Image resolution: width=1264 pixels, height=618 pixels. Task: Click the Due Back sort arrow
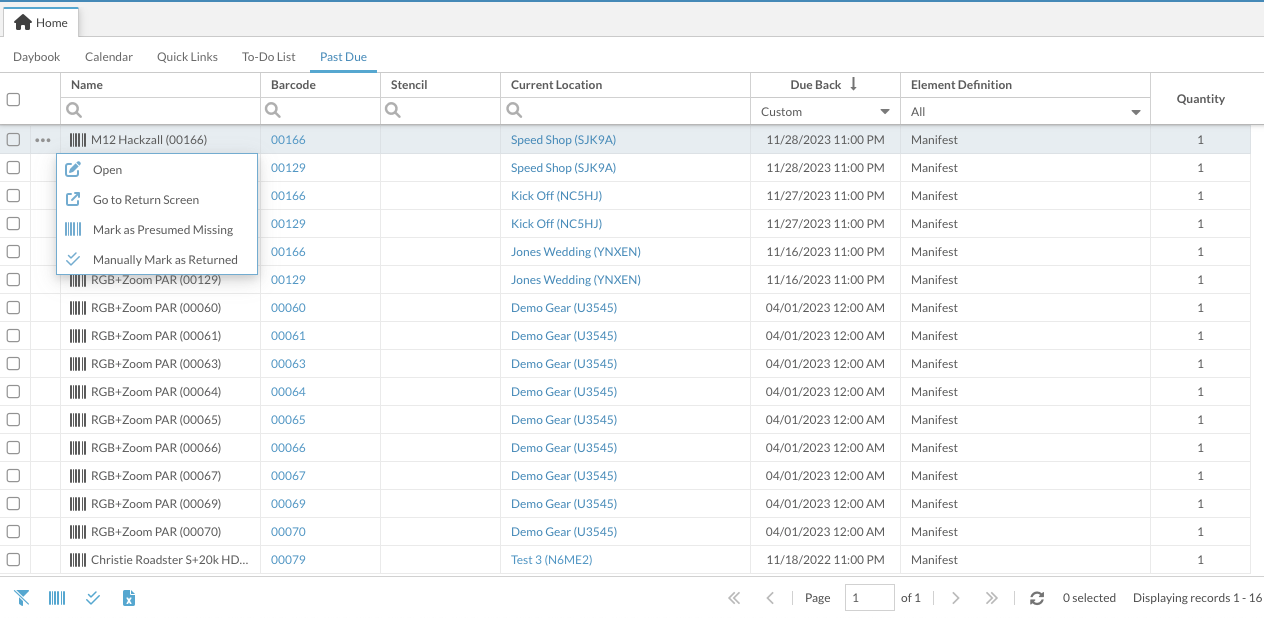[853, 85]
